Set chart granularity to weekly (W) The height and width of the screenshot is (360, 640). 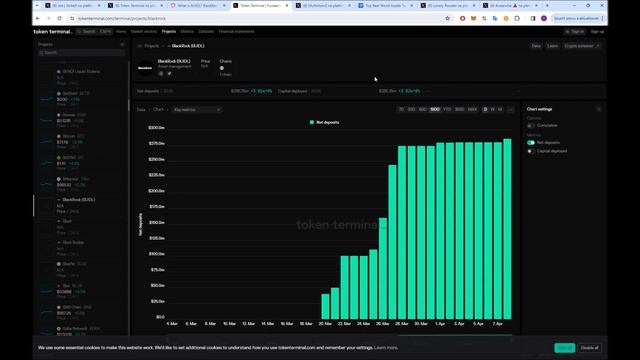coord(493,109)
